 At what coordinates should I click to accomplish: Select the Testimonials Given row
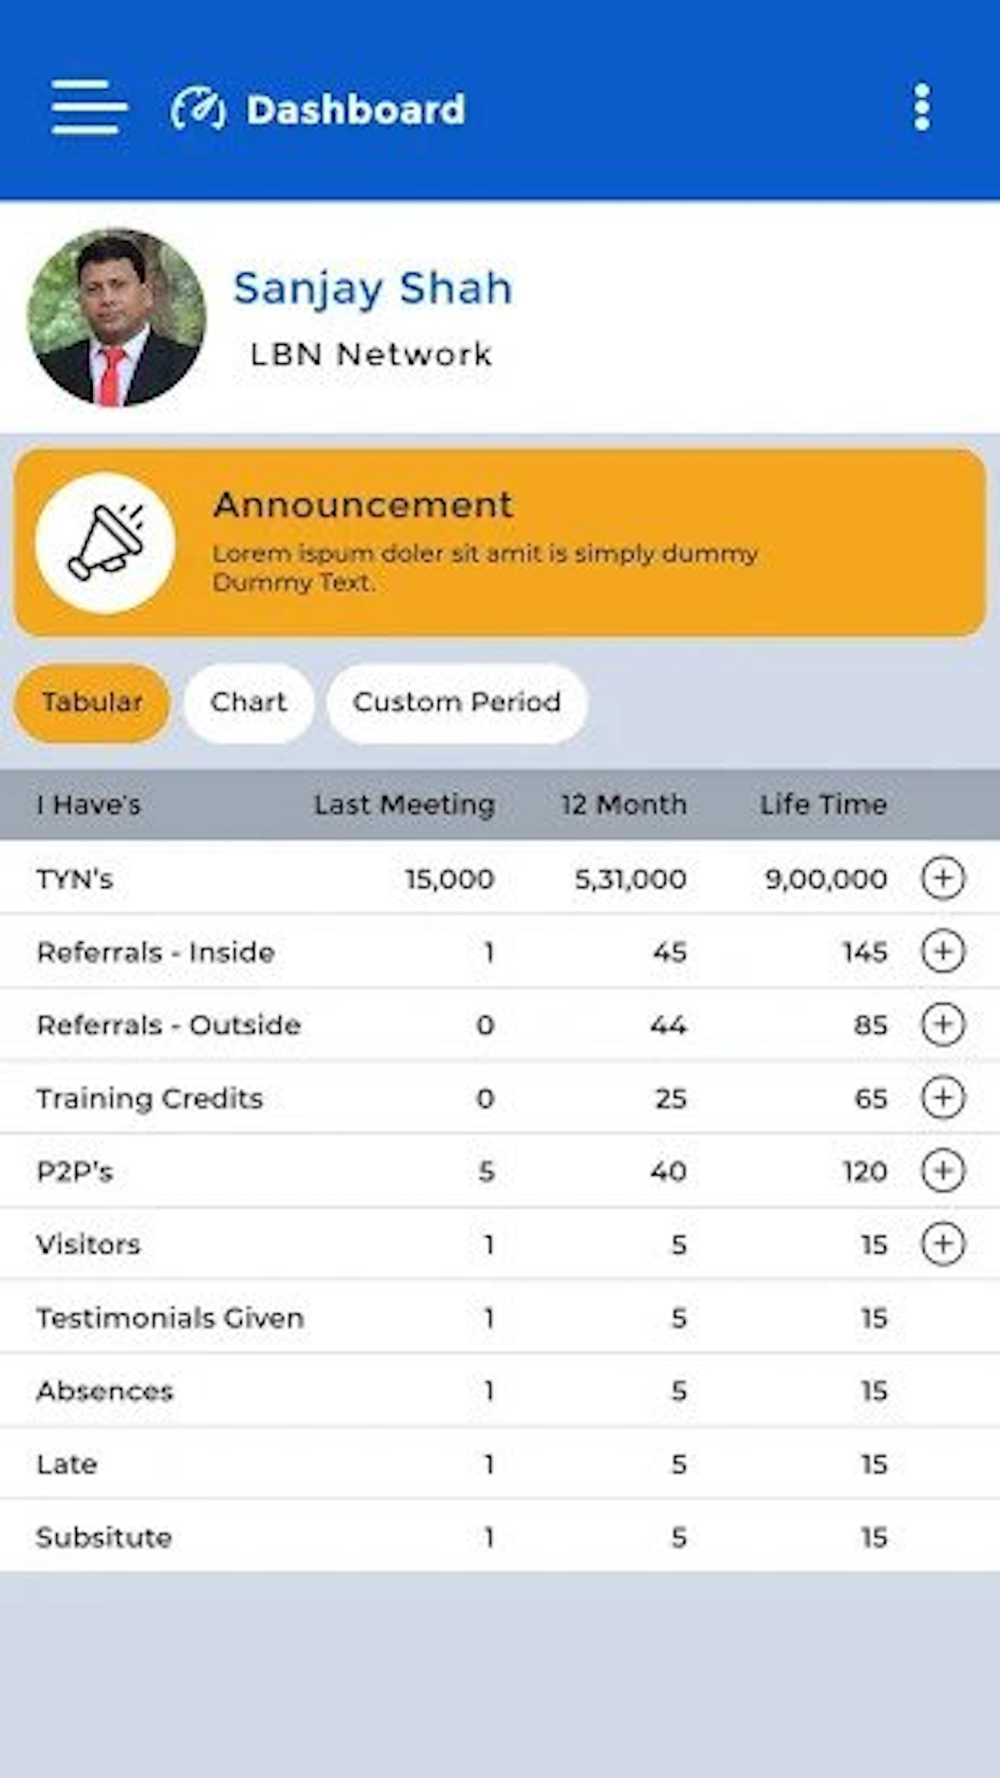(x=170, y=1317)
